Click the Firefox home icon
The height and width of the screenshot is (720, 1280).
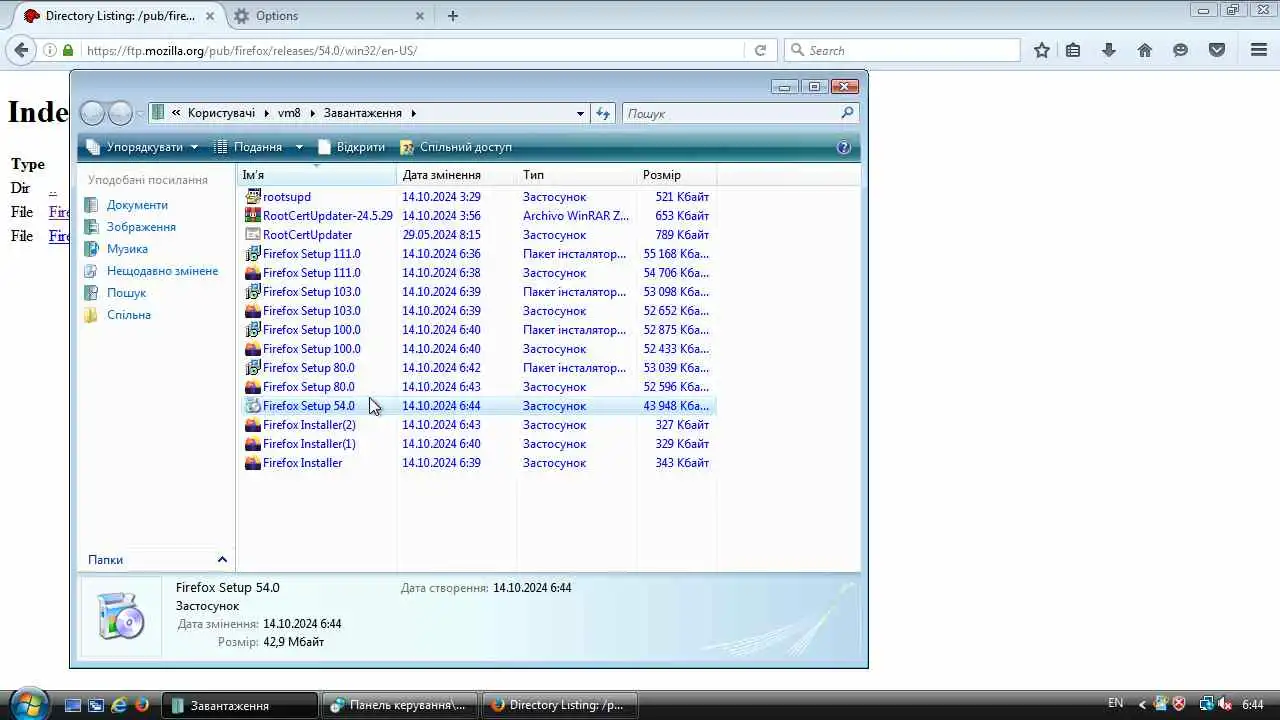1145,50
